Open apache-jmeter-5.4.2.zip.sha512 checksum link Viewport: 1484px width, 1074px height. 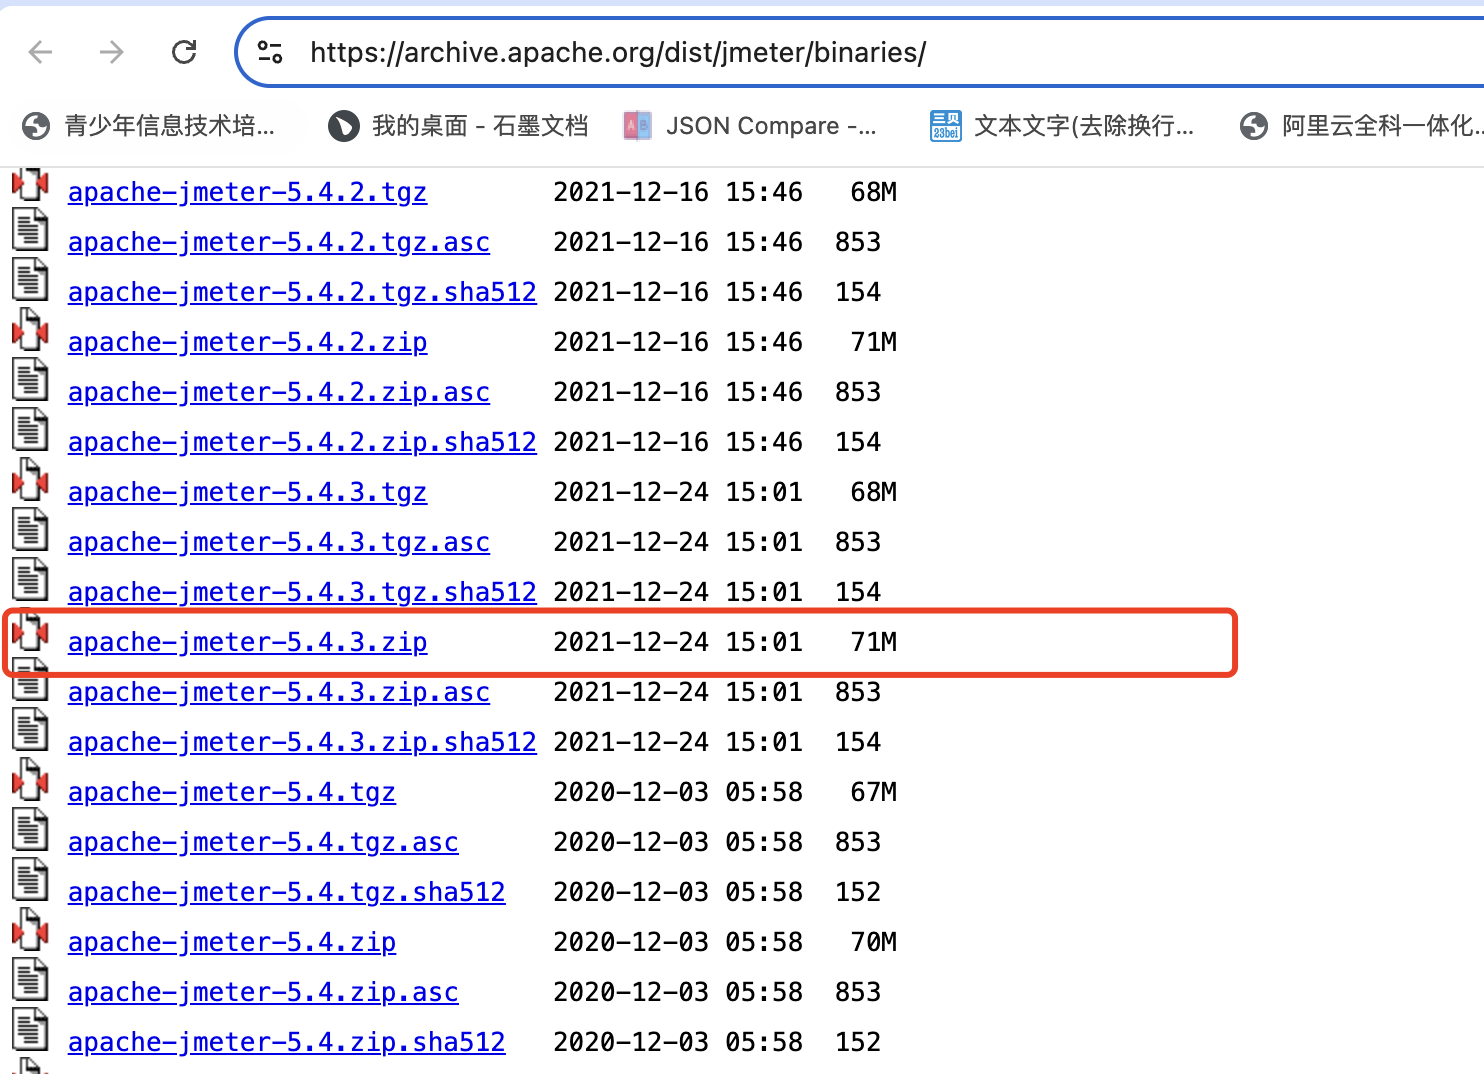click(x=302, y=442)
